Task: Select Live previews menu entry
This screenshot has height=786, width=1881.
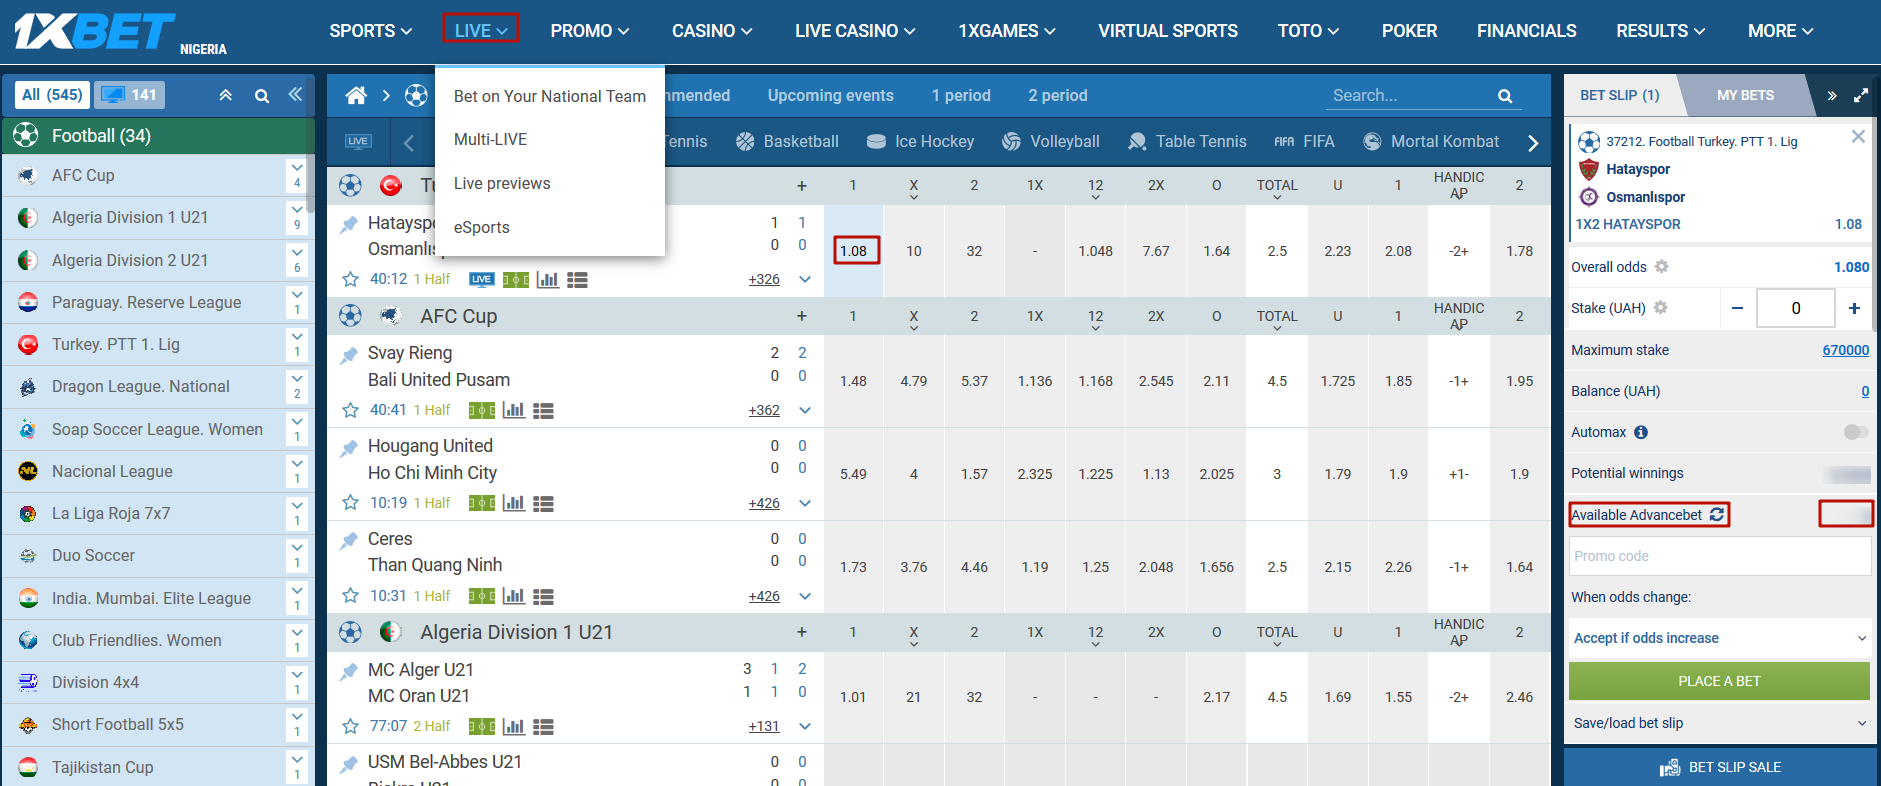Action: point(502,183)
